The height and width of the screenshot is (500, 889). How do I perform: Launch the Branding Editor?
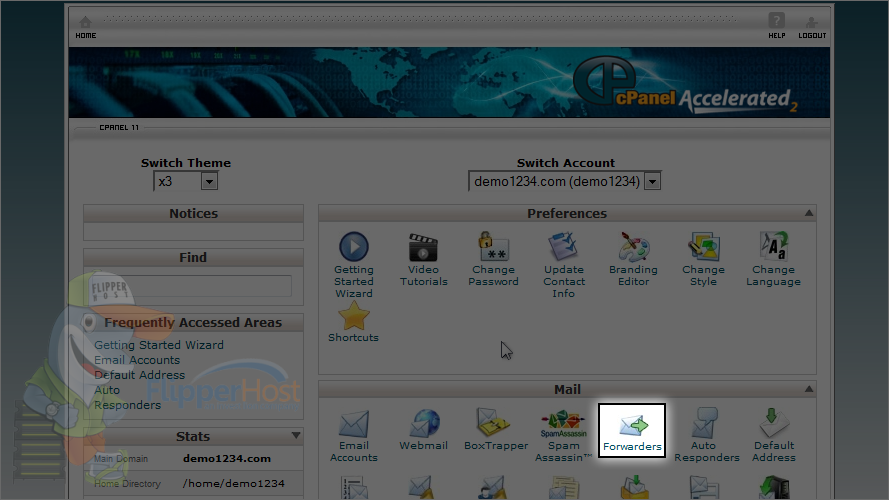(633, 259)
